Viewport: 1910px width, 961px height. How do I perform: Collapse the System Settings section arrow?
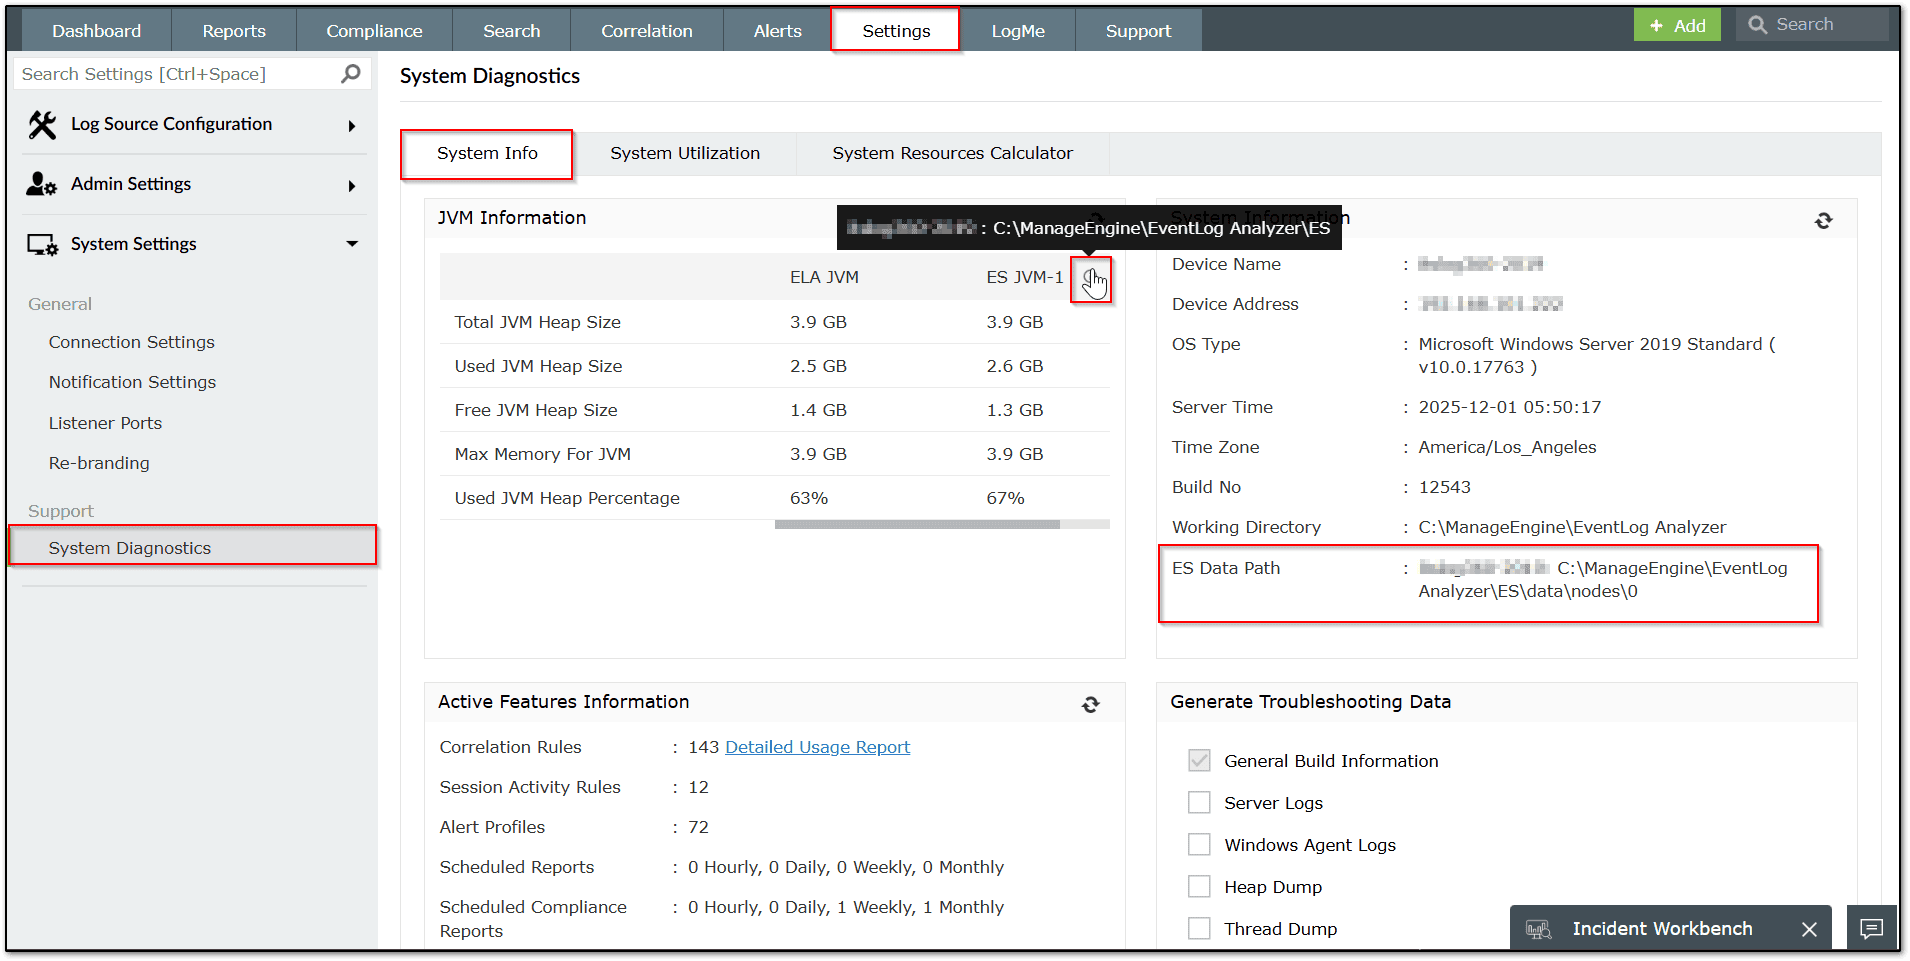352,244
